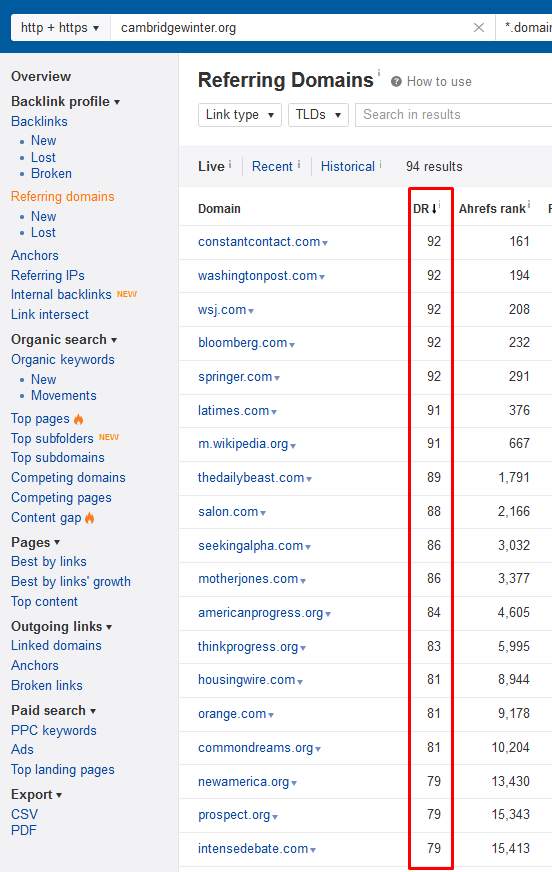
Task: Export results as CSV
Action: 24,814
